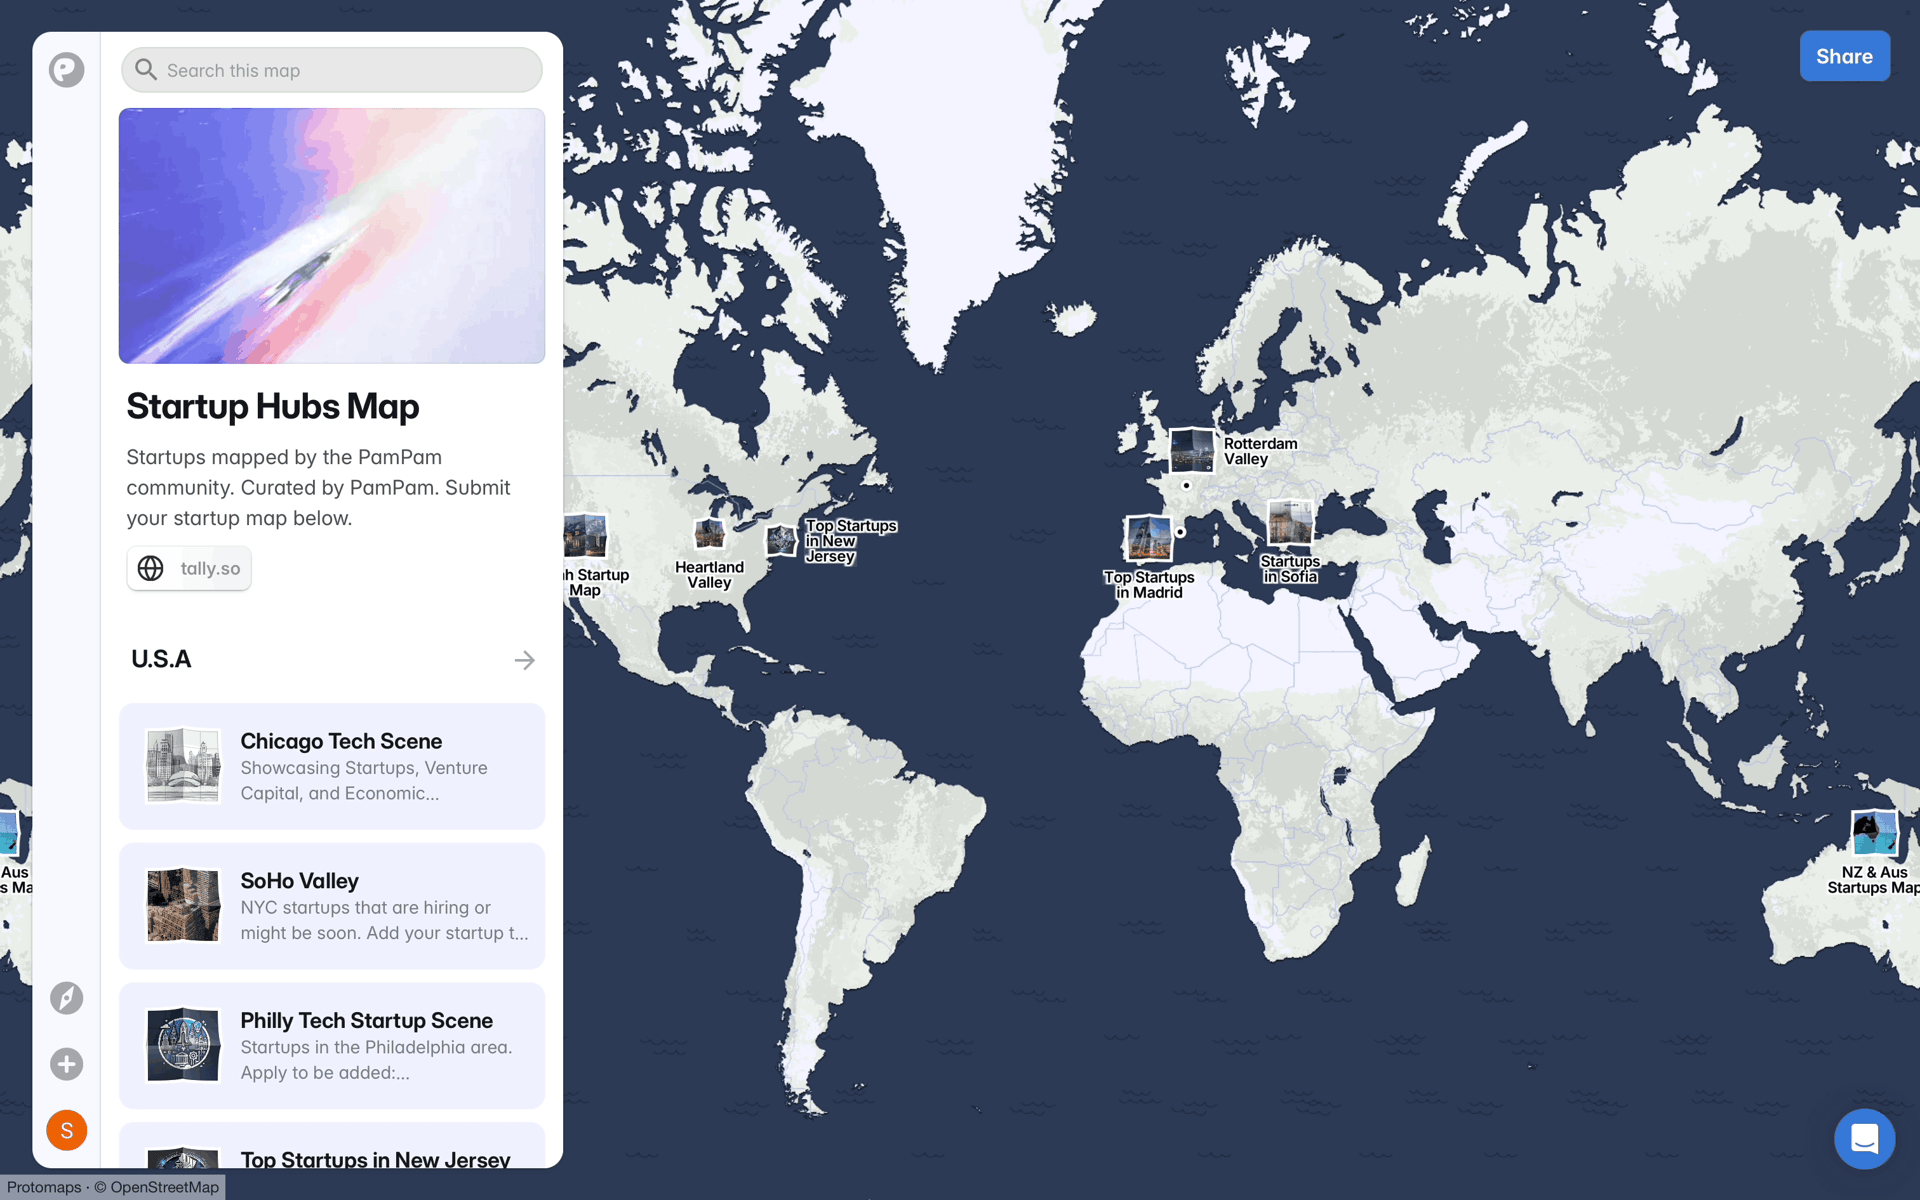Image resolution: width=1920 pixels, height=1200 pixels.
Task: Open the SoHo Valley card
Action: click(332, 906)
